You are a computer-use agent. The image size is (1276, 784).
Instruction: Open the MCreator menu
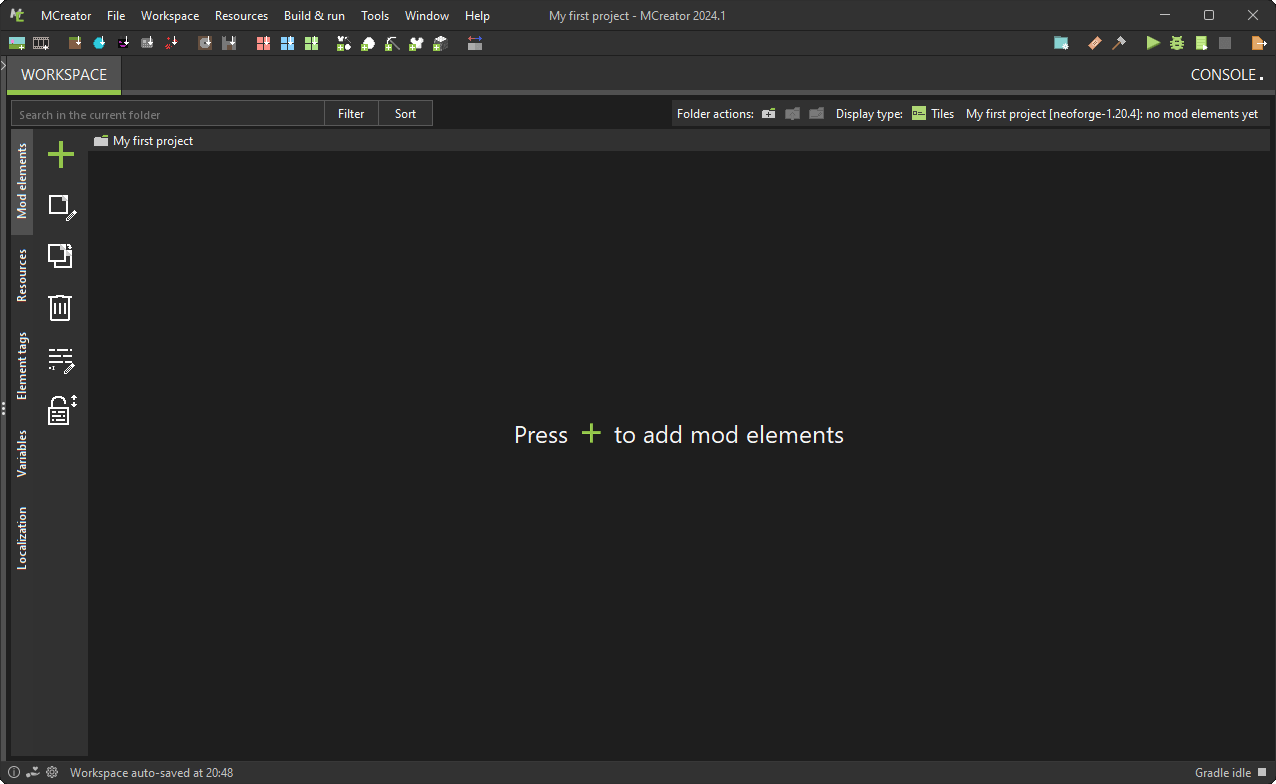(x=66, y=16)
